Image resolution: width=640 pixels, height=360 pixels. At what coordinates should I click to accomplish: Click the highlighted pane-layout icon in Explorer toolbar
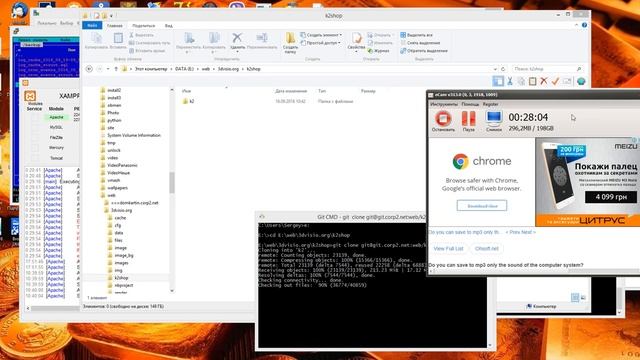[x=498, y=81]
